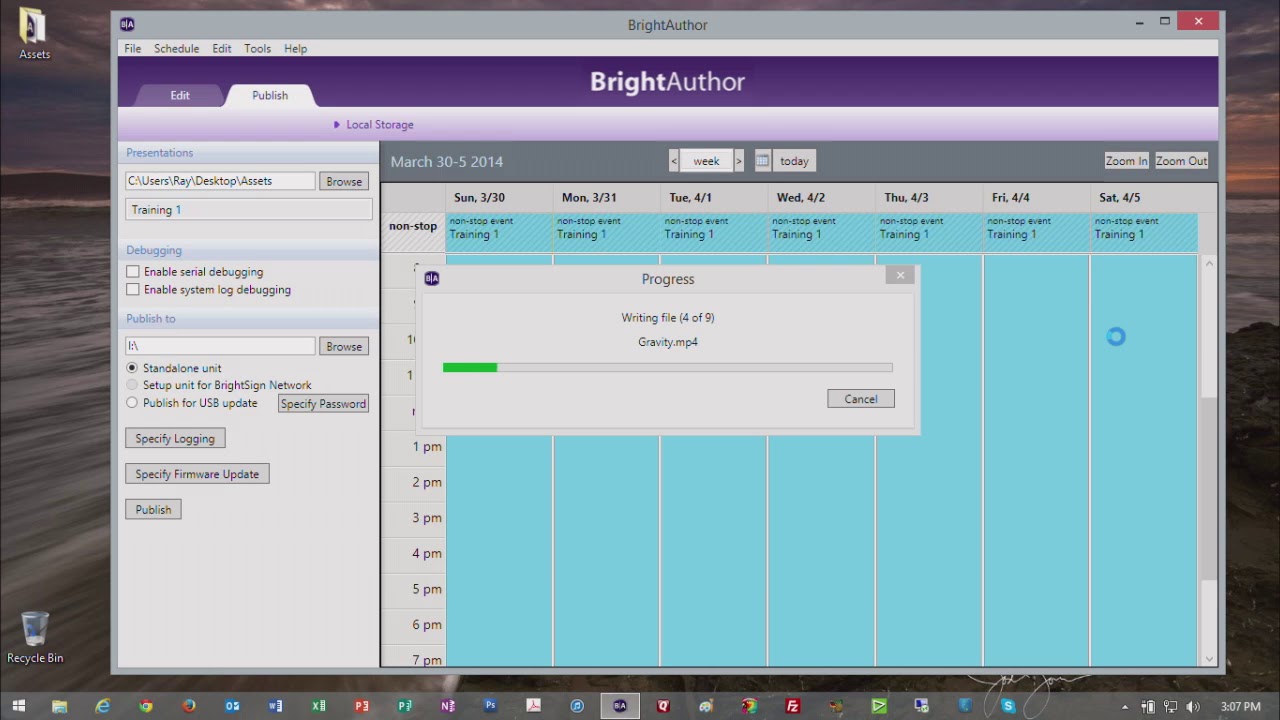Screen dimensions: 1280x720
Task: Open Firefox from taskbar
Action: coord(189,706)
